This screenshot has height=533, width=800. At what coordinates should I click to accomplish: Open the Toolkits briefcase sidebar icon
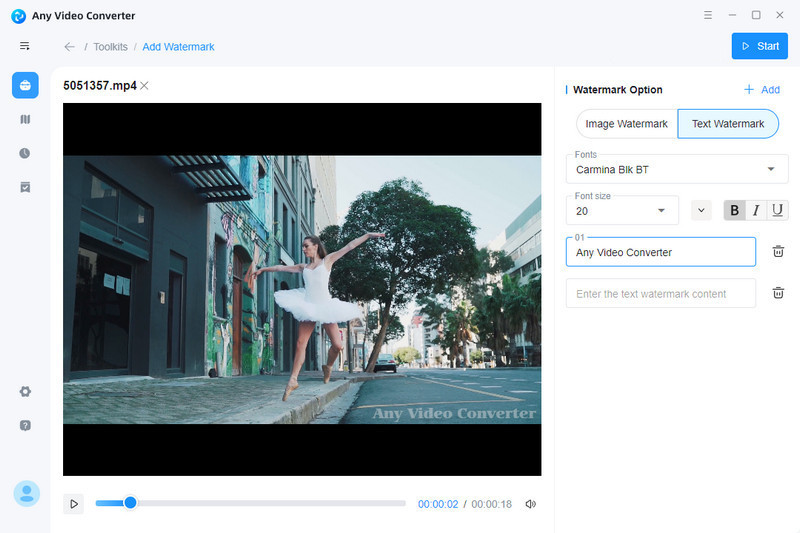25,85
